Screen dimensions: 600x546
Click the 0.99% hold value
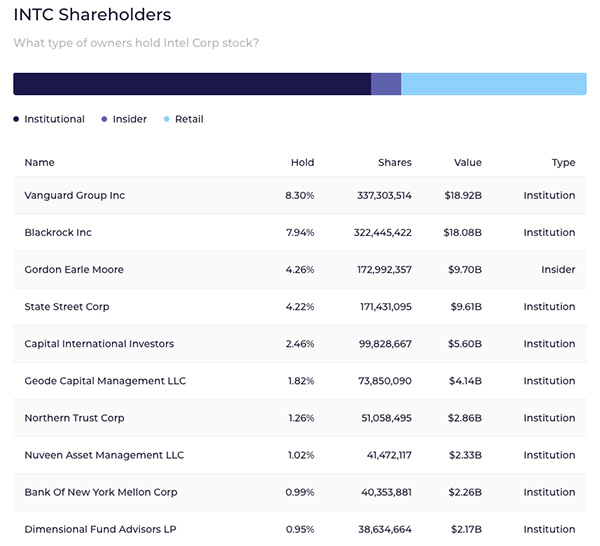[x=300, y=492]
